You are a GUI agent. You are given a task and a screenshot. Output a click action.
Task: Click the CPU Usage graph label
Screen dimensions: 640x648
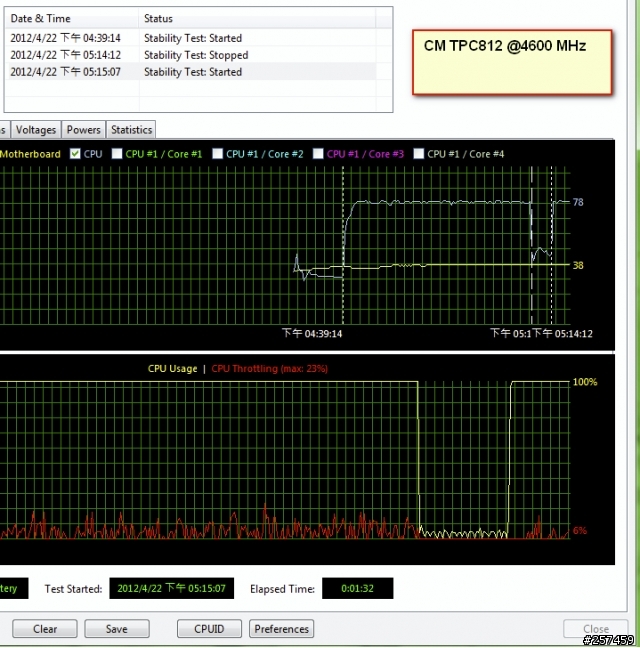[172, 369]
